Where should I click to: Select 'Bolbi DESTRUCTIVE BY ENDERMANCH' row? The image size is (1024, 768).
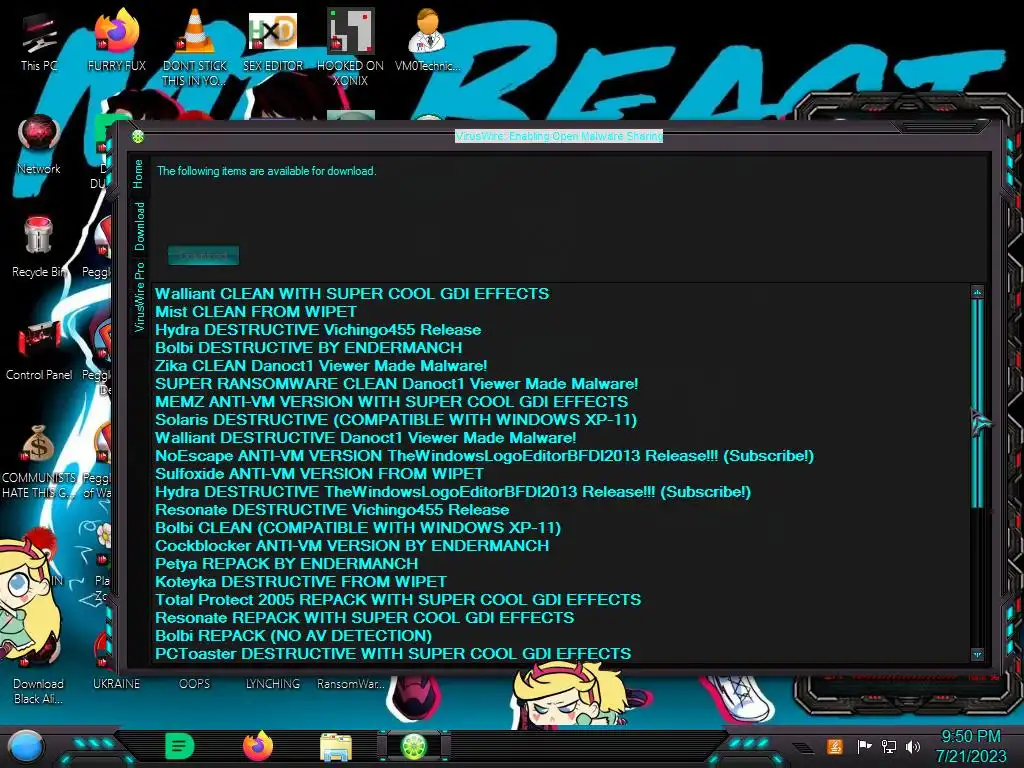click(308, 347)
